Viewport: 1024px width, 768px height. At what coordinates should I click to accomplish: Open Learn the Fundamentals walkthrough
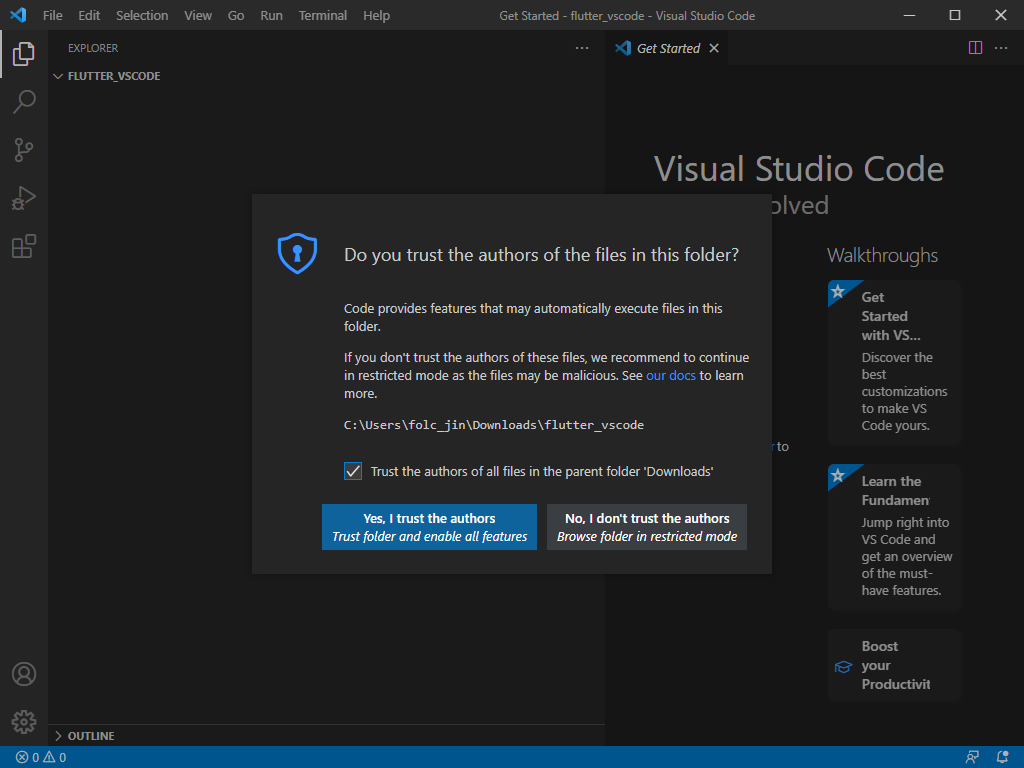point(895,537)
